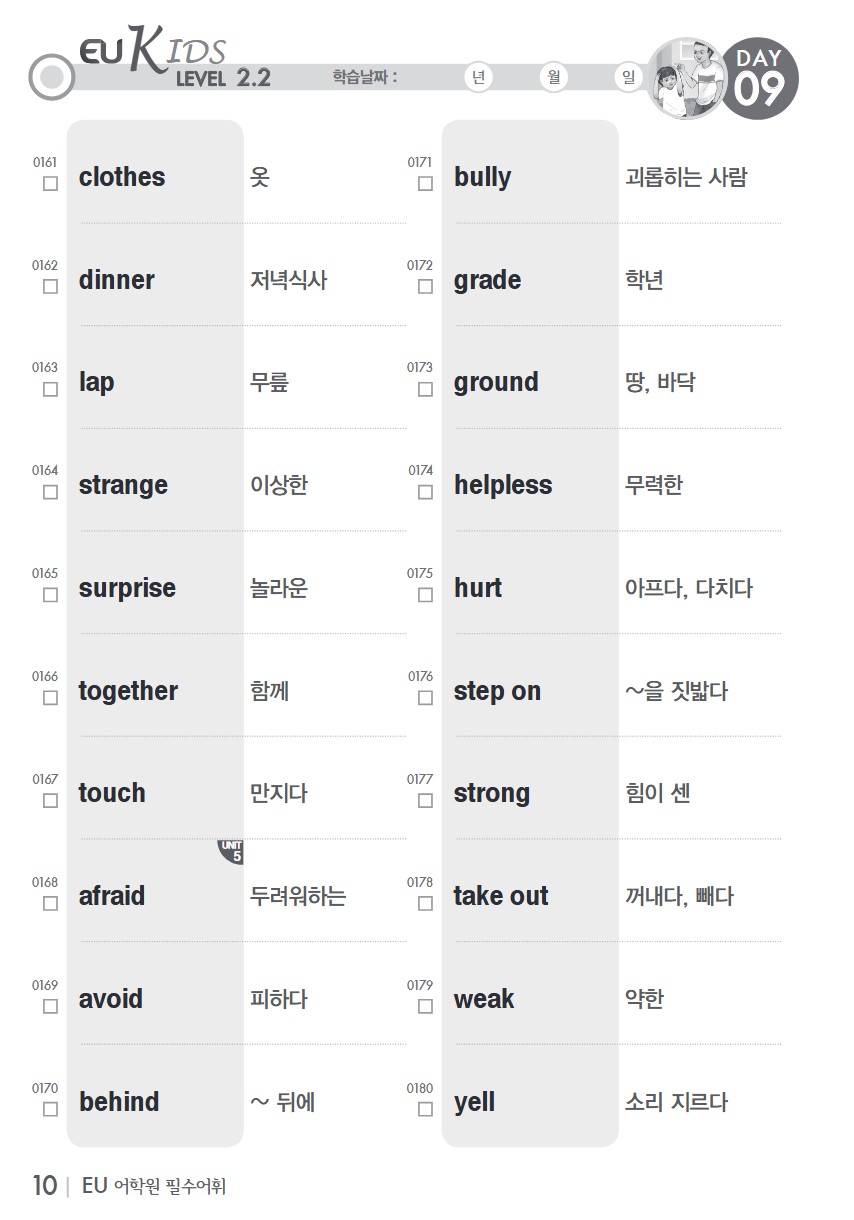Screen dimensions: 854x1220
Task: Click the word helpless
Action: point(503,485)
